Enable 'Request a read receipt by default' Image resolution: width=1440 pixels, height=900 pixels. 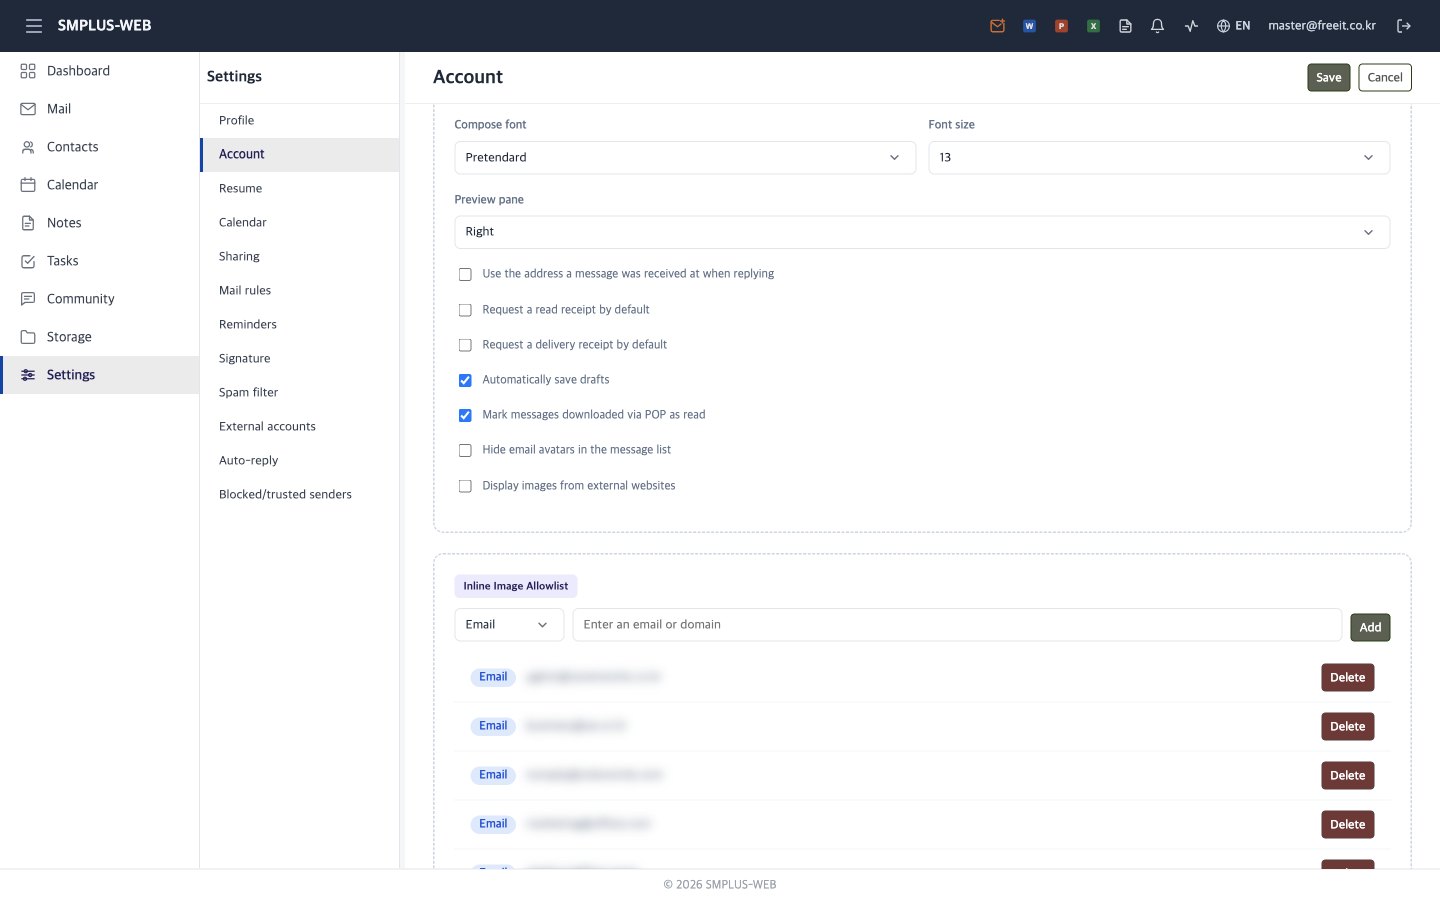pyautogui.click(x=465, y=310)
